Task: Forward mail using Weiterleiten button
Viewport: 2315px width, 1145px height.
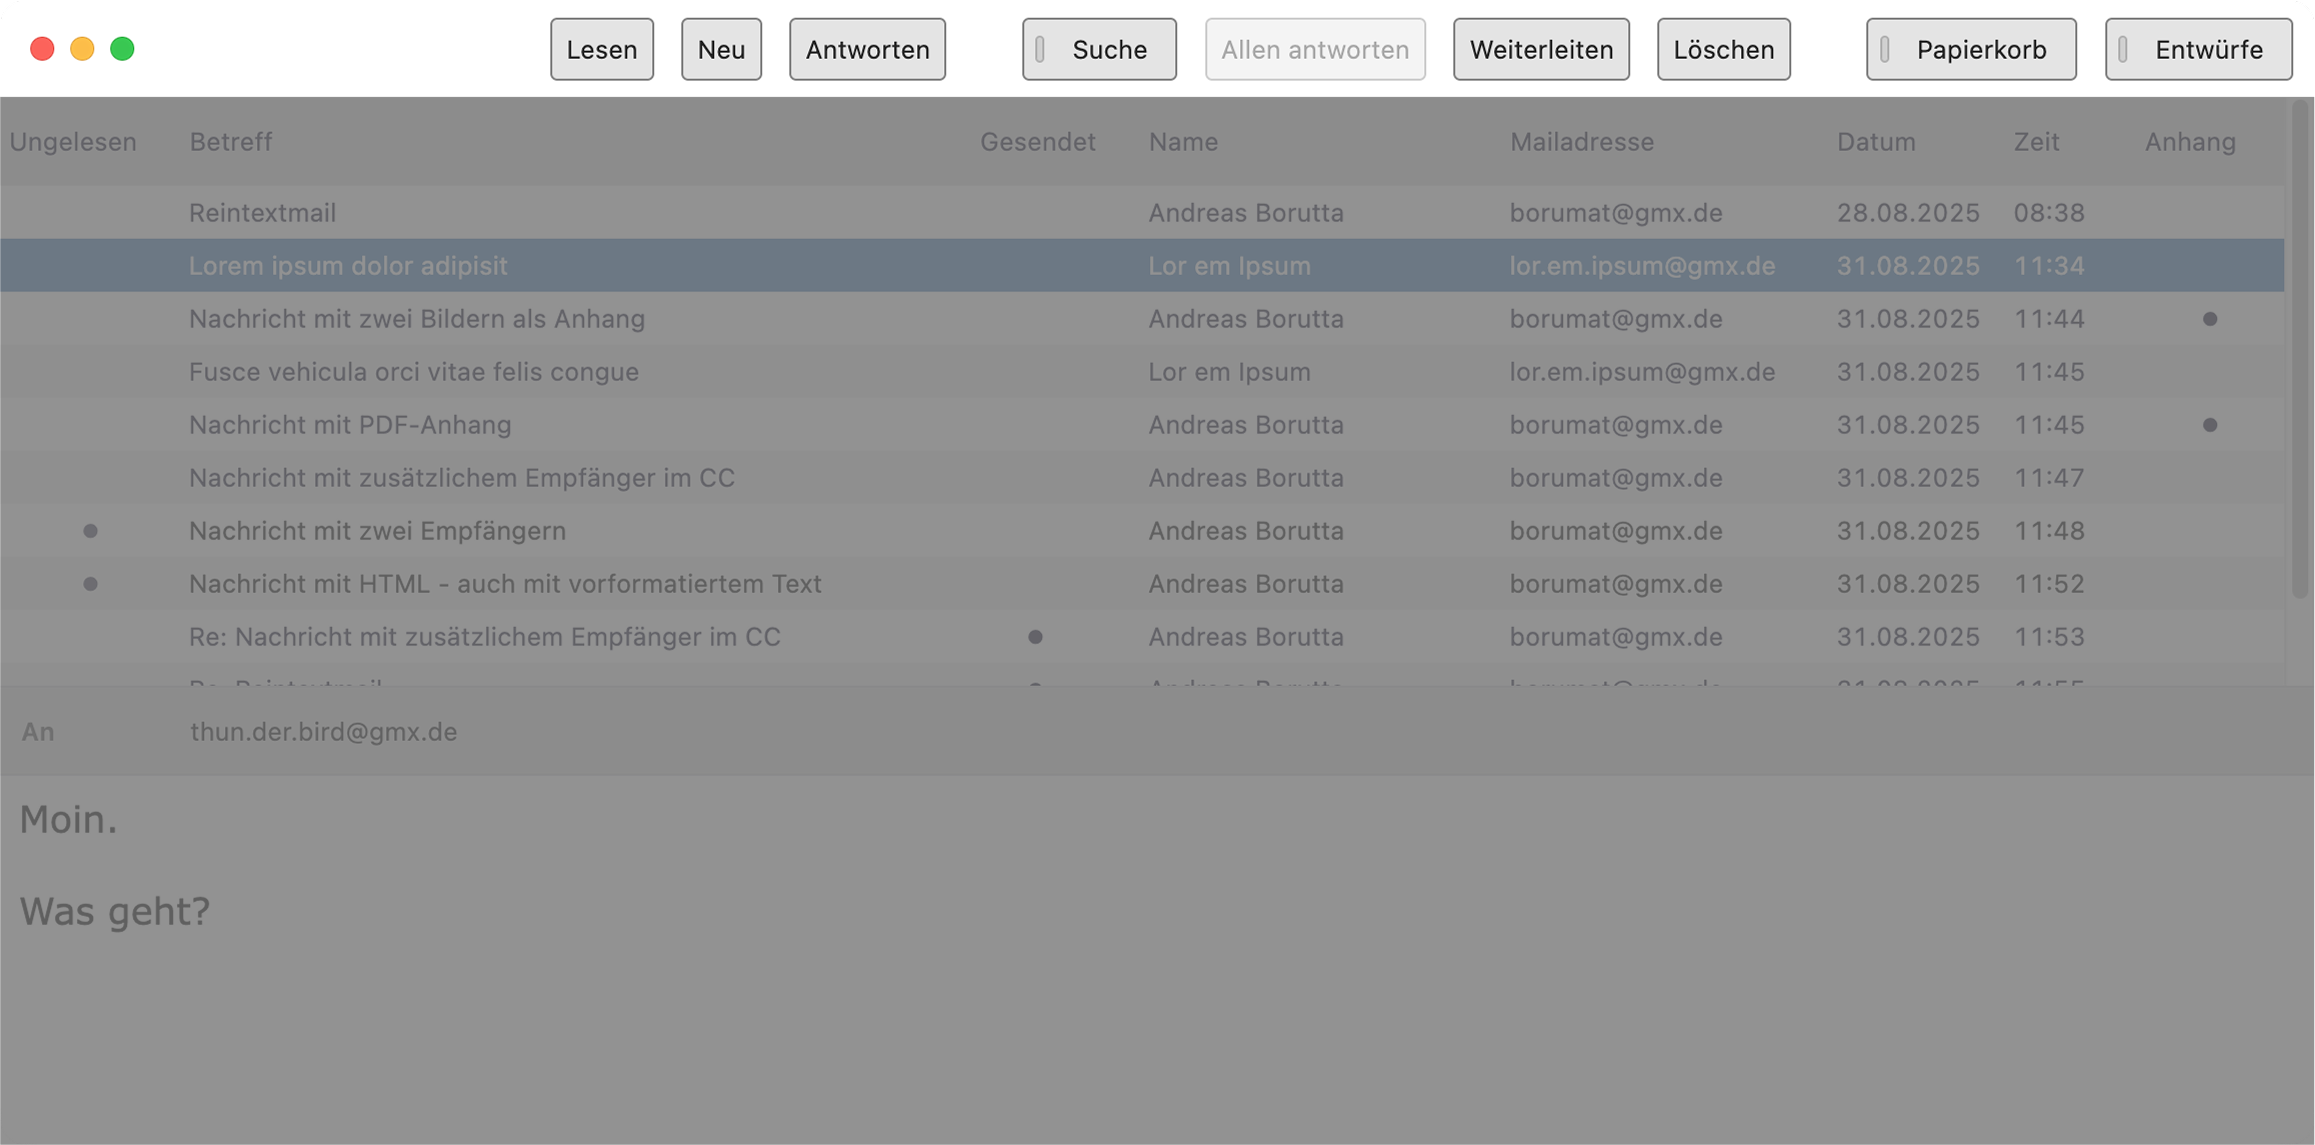Action: [x=1541, y=49]
